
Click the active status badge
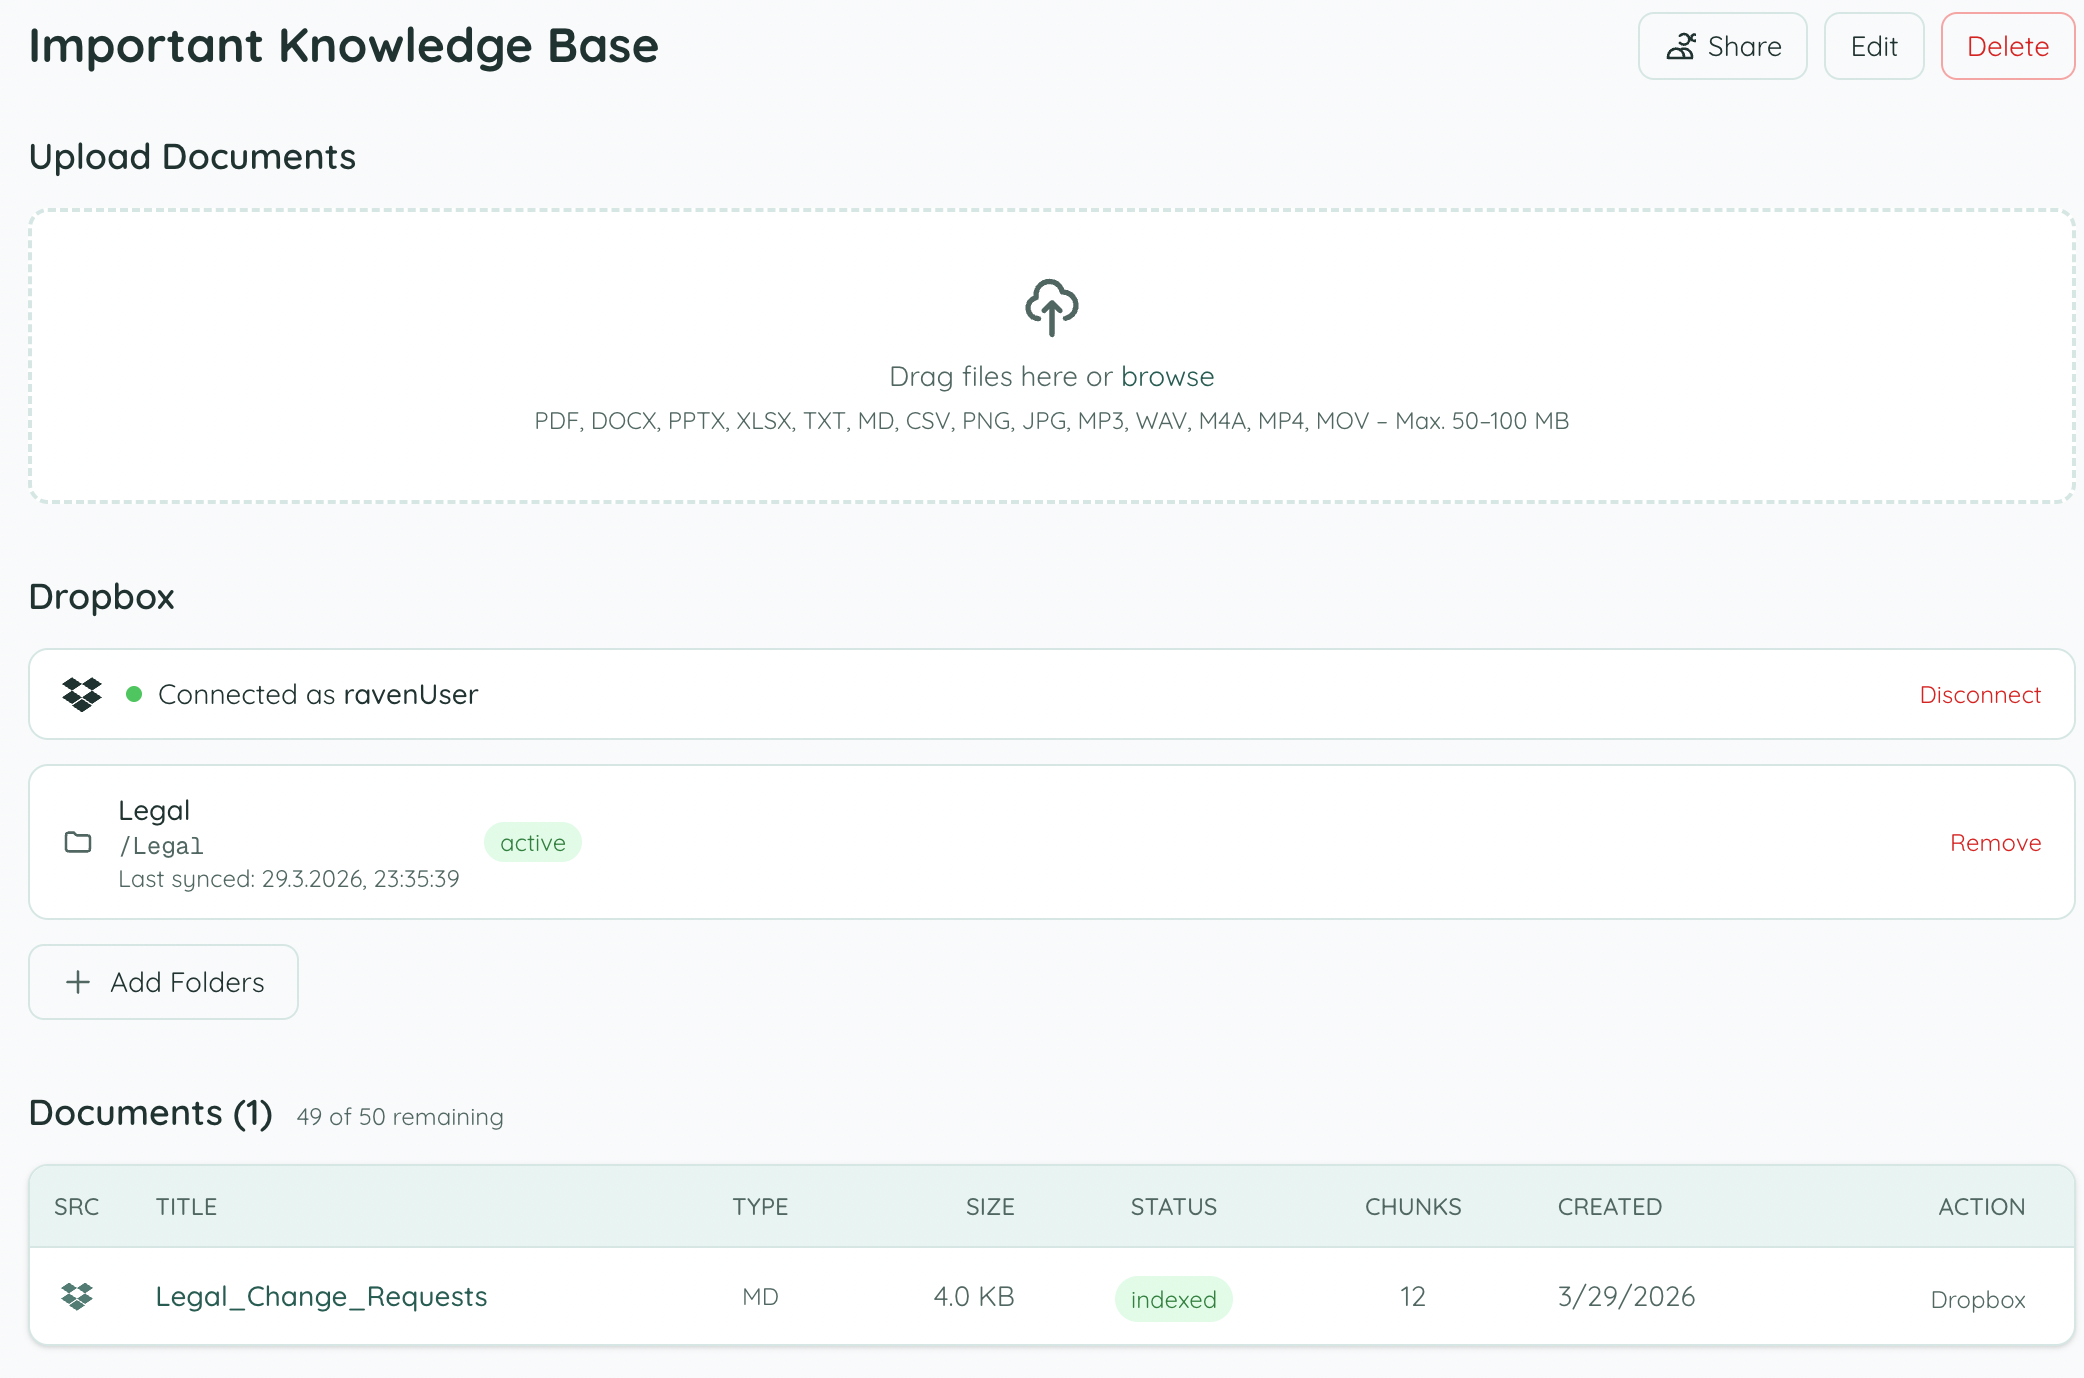point(532,842)
